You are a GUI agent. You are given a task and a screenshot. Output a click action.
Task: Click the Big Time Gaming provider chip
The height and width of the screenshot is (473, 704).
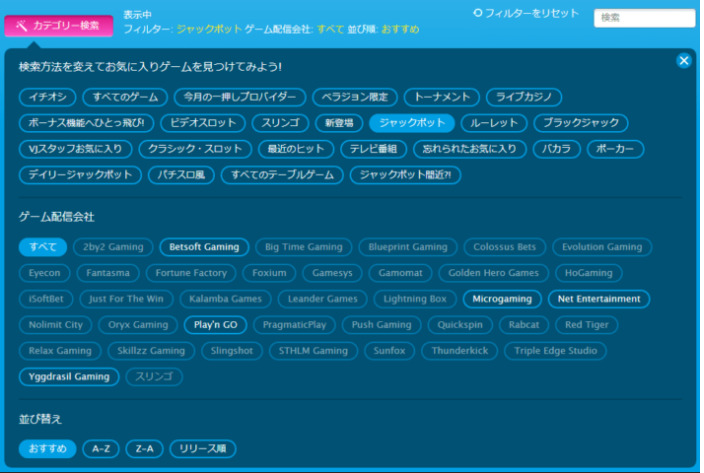coord(304,247)
